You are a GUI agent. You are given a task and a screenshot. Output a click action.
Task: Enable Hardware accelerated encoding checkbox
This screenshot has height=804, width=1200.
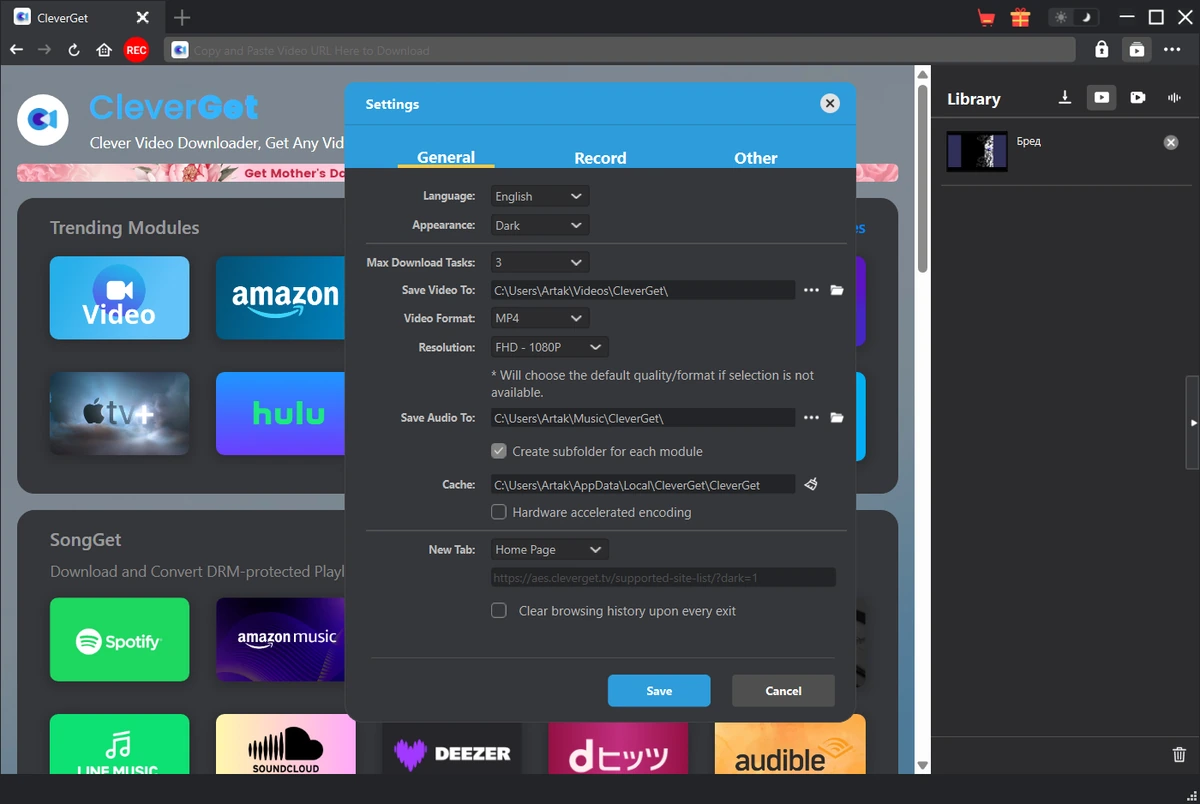tap(499, 512)
